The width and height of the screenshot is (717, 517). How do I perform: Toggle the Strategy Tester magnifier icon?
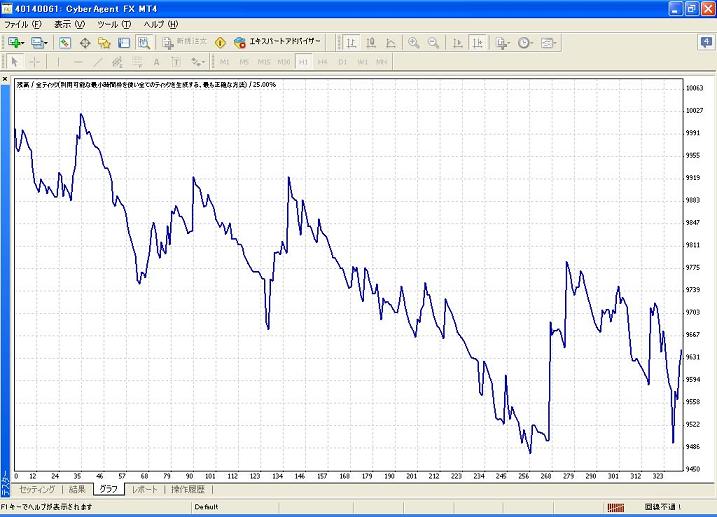[x=144, y=43]
